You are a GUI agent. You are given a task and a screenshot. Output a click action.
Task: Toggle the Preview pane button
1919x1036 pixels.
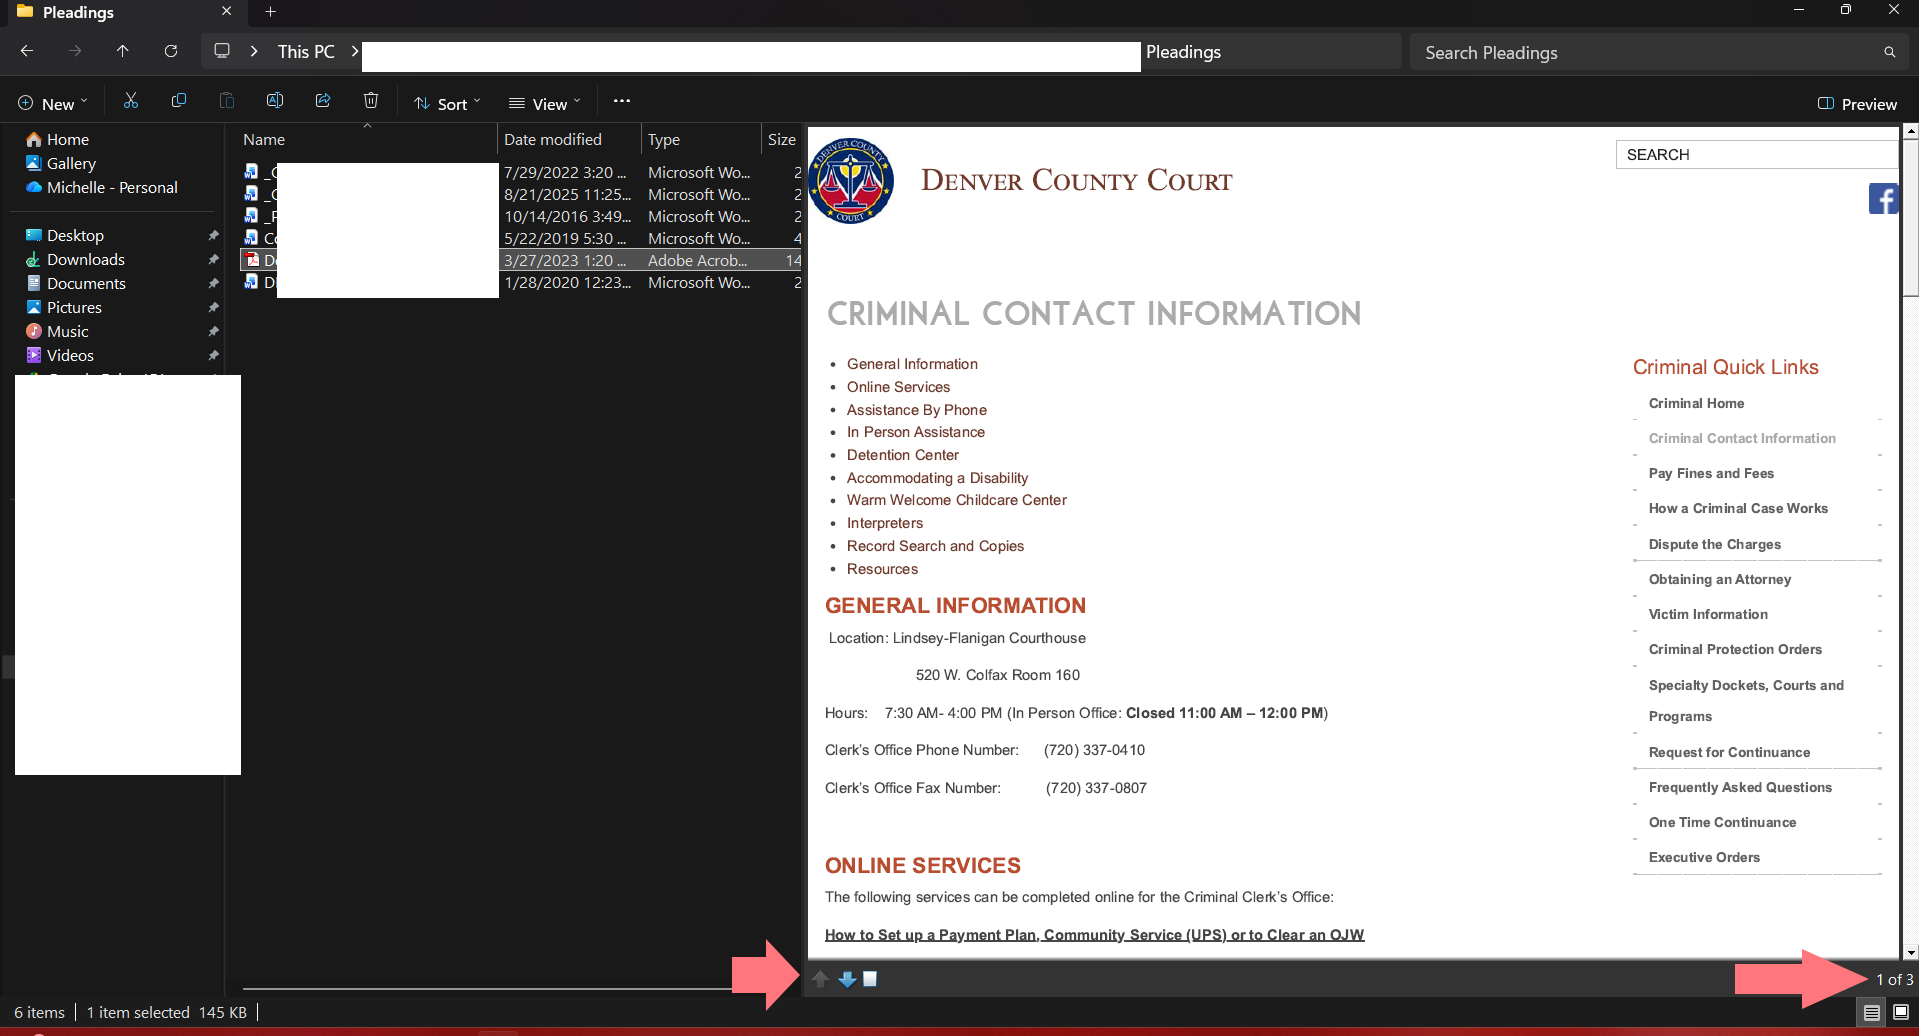(x=1857, y=104)
